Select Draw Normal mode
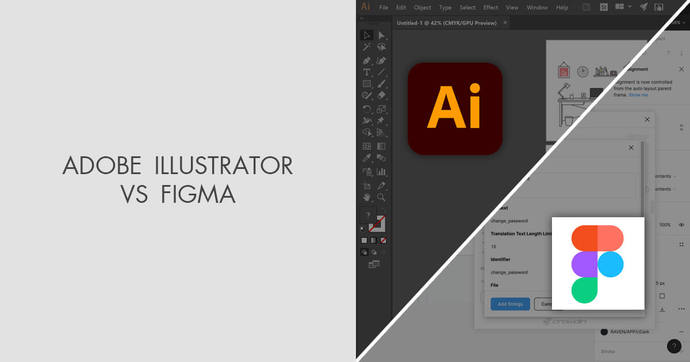Viewport: 690px width, 362px height. click(364, 252)
